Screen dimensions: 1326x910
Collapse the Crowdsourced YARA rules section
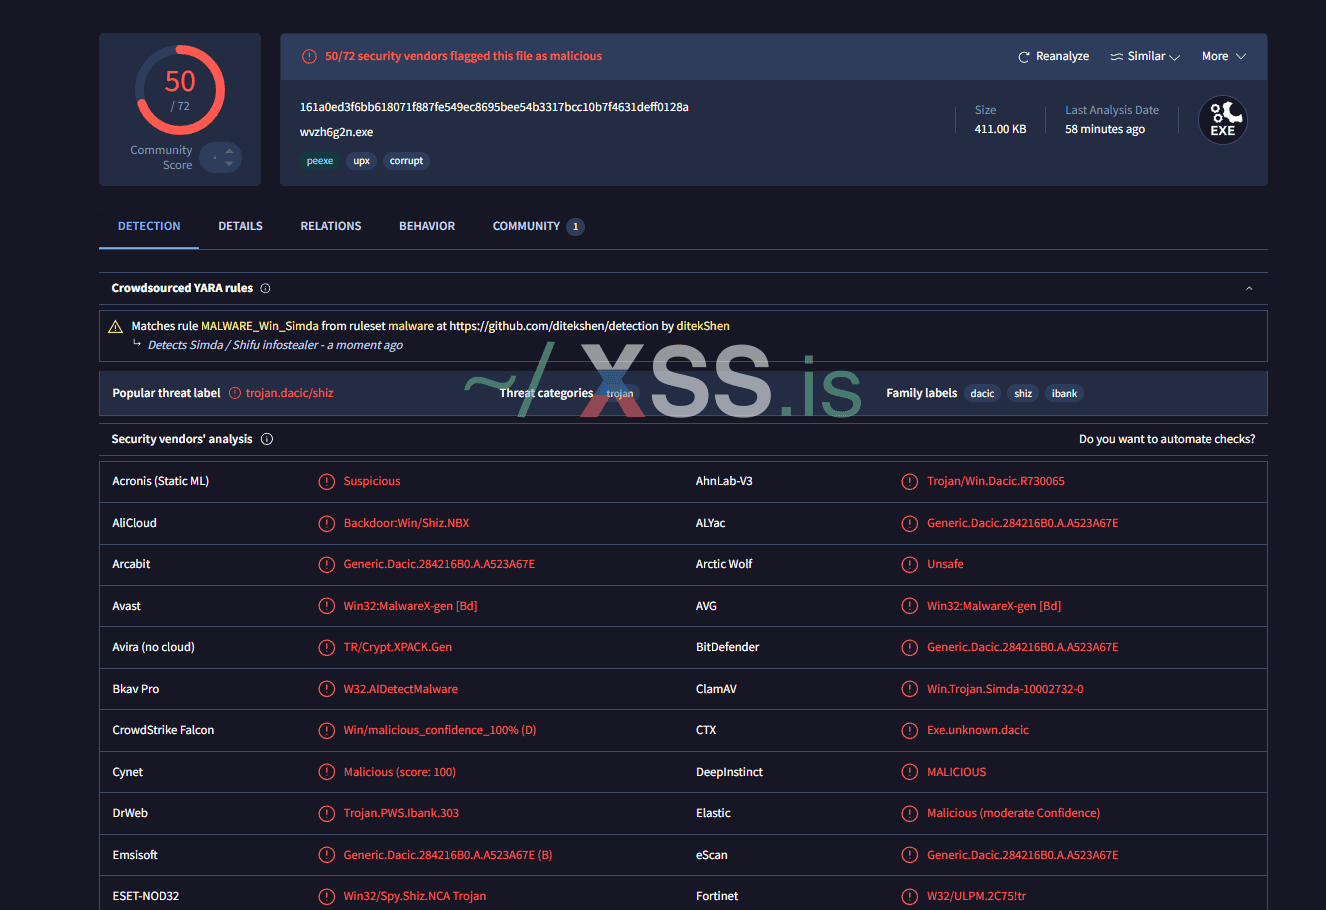point(1249,288)
